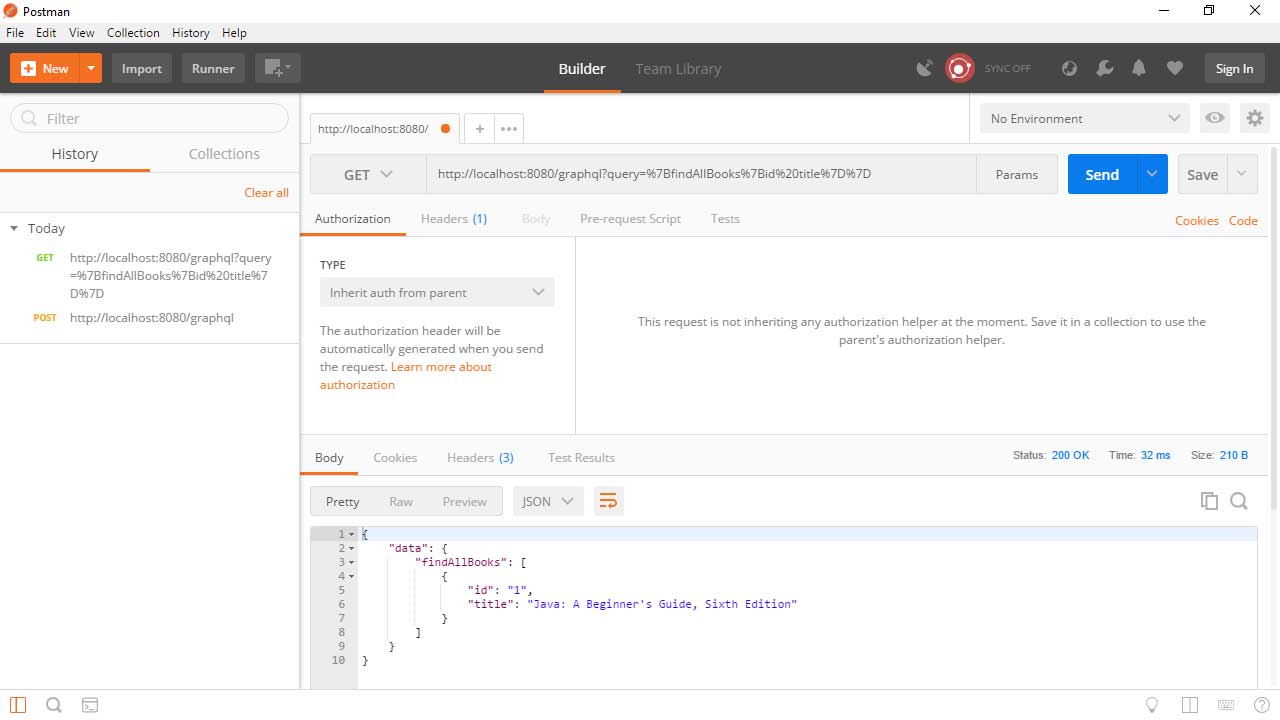
Task: Click the Import button
Action: (x=142, y=68)
